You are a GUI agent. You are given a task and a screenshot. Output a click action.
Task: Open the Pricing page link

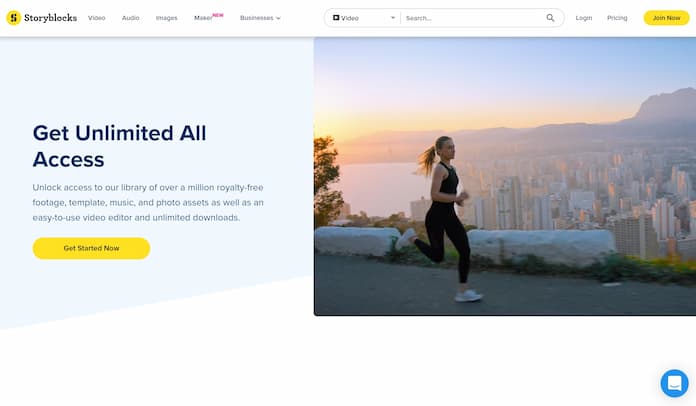(x=617, y=18)
